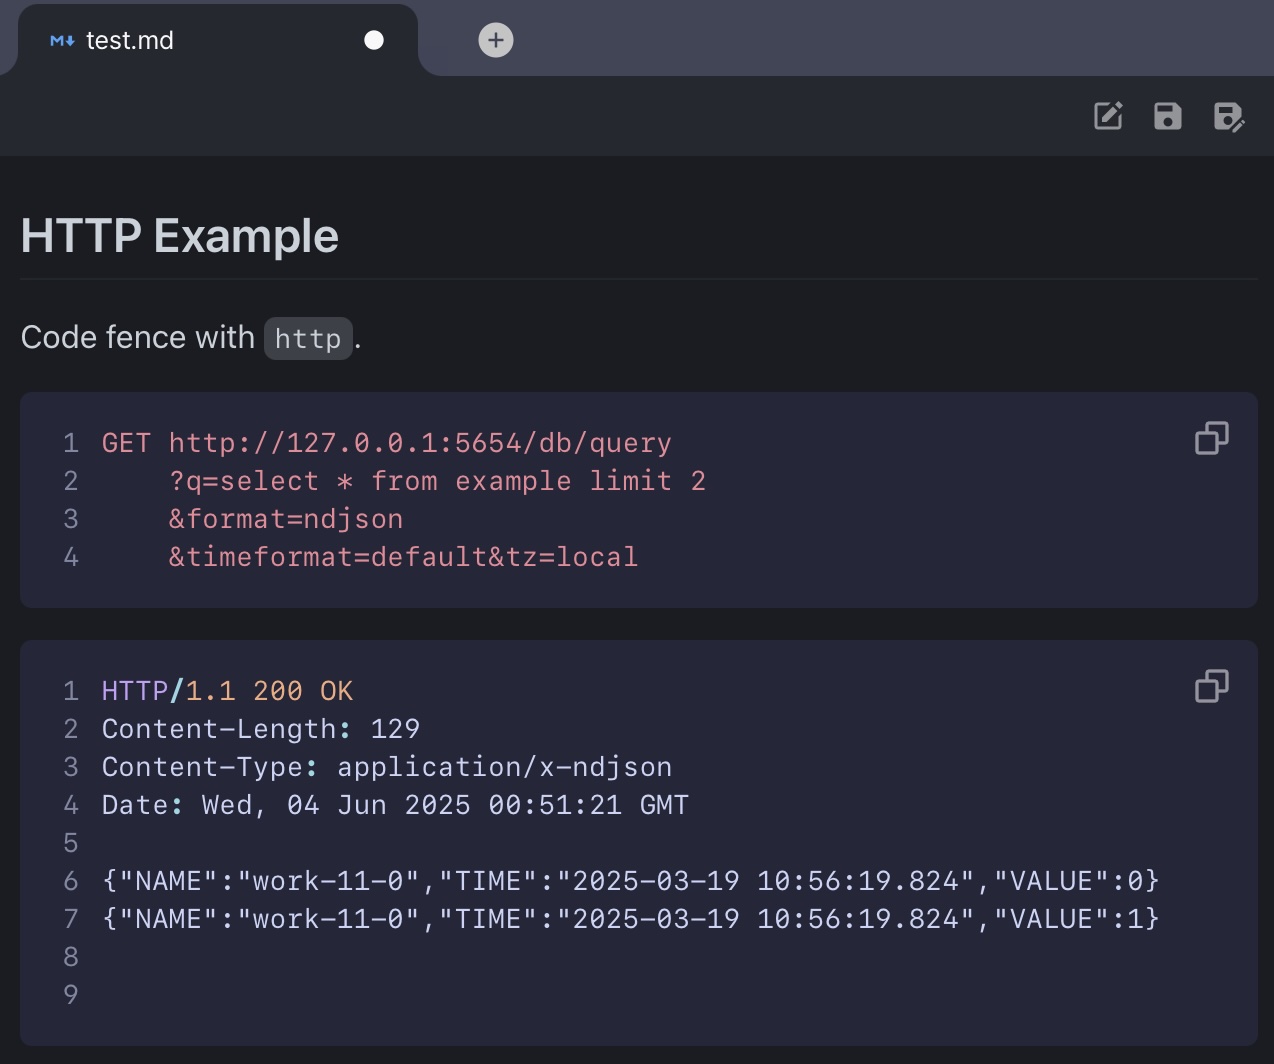Viewport: 1274px width, 1064px height.
Task: Click the &timeformat=default&tz=local line
Action: coord(402,557)
